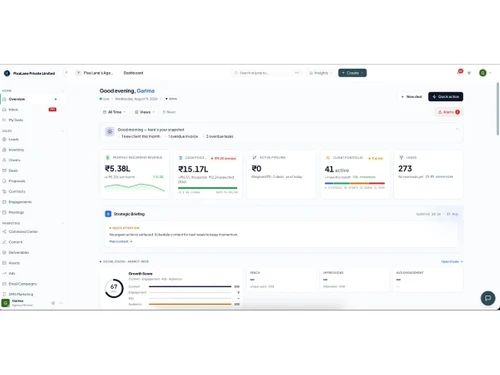500x375 pixels.
Task: Click the PixaLane company logo
Action: click(7, 73)
